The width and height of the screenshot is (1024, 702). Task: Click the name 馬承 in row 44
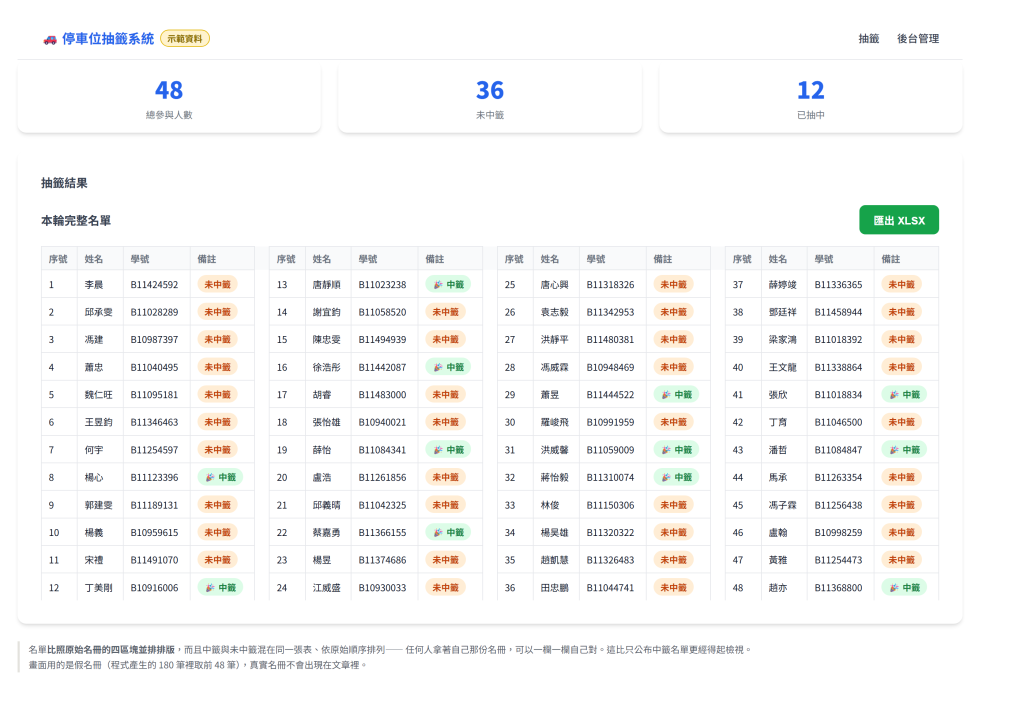[777, 477]
